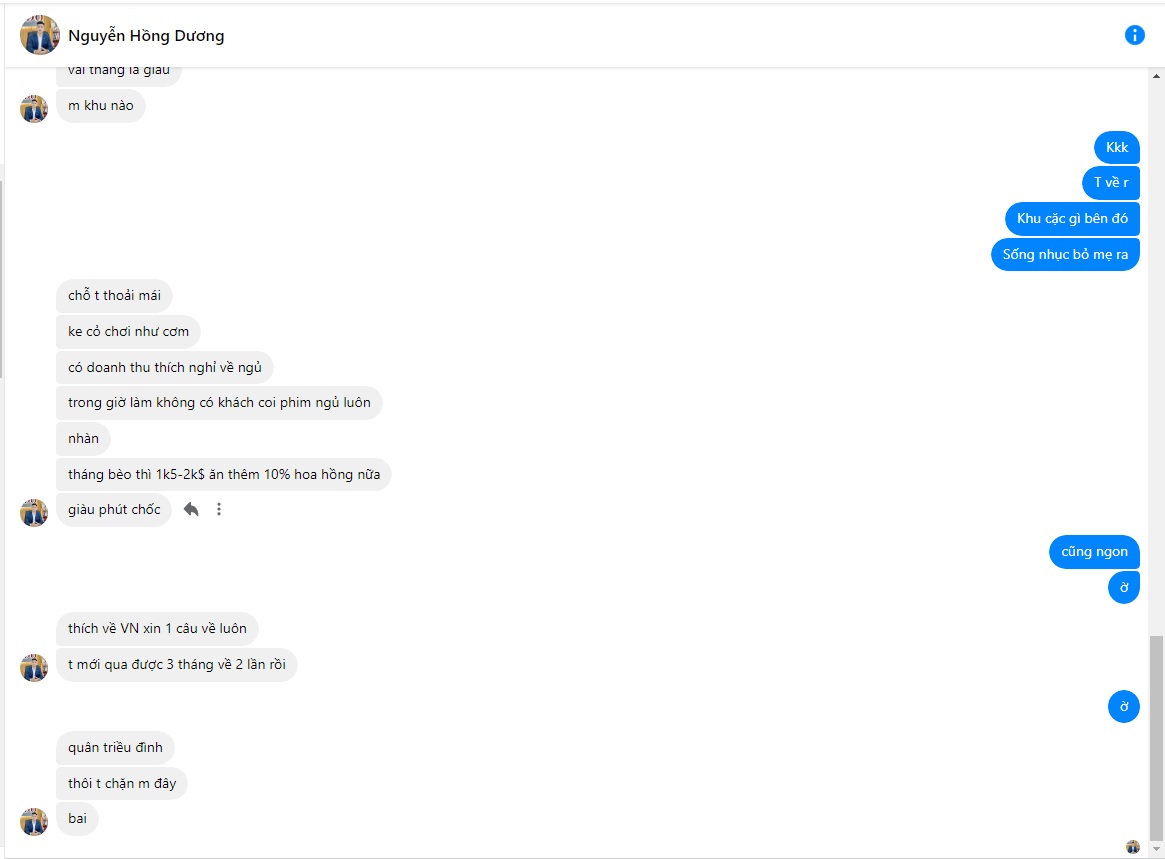Click the chat vertical scrollbar thumb
Image resolution: width=1165 pixels, height=859 pixels.
tap(1155, 735)
